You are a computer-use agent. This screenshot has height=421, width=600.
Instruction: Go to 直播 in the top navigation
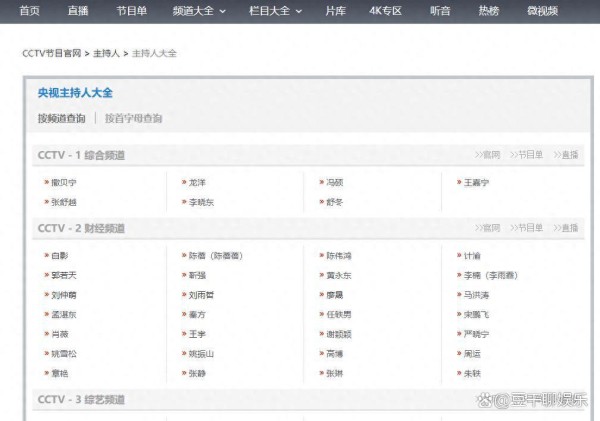coord(78,11)
